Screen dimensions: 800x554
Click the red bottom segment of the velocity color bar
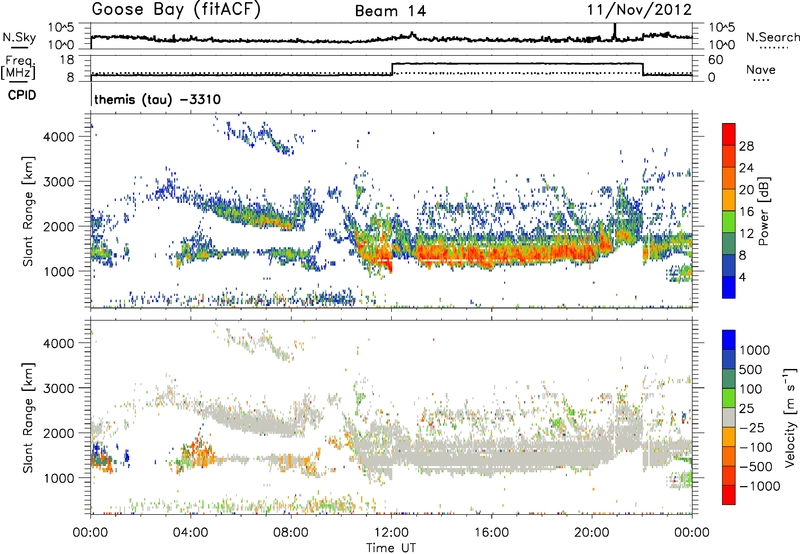[x=729, y=495]
